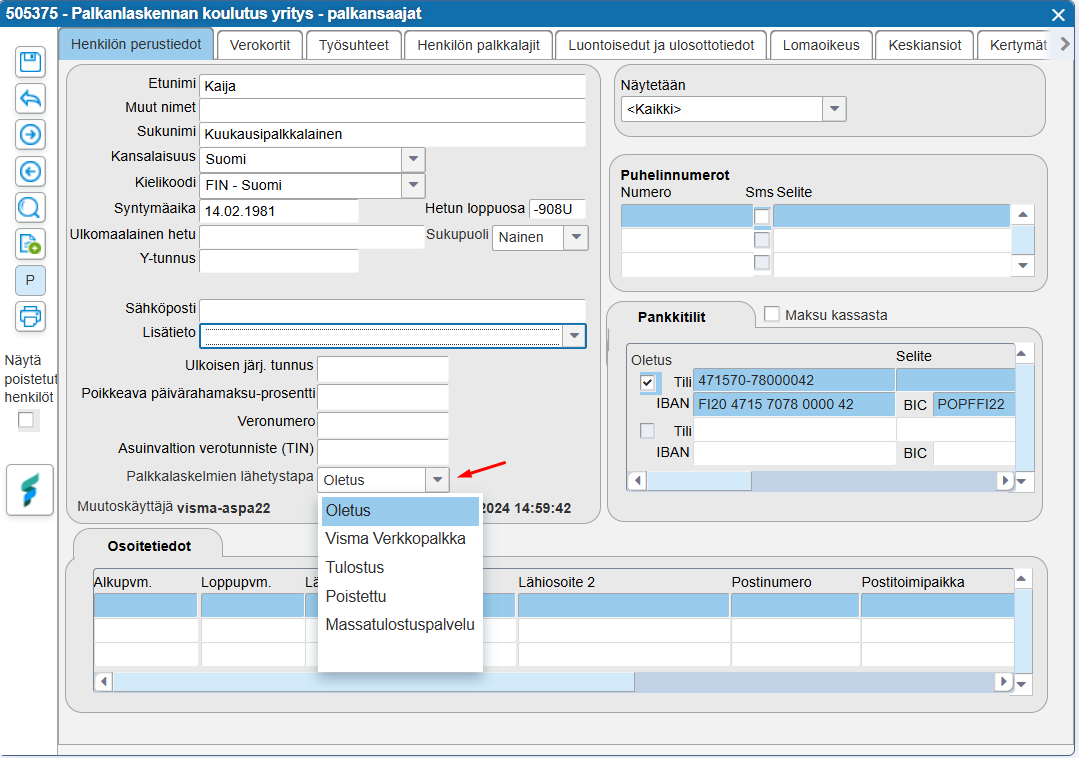1079x758 pixels.
Task: Click the new document plus icon
Action: (x=31, y=243)
